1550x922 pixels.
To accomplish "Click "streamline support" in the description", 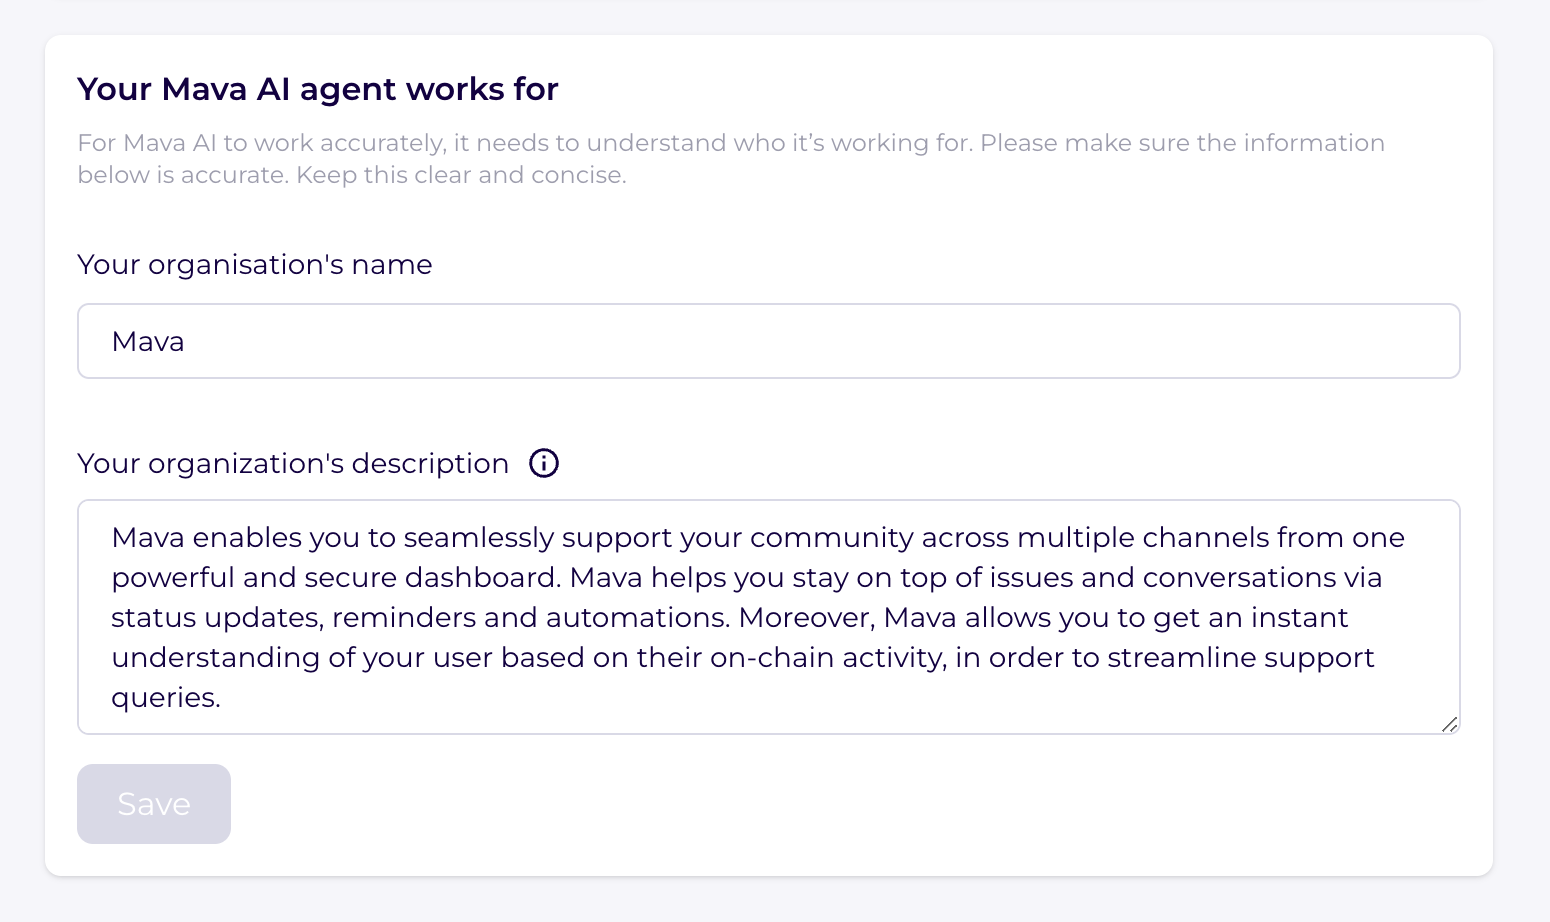I will tap(1240, 658).
